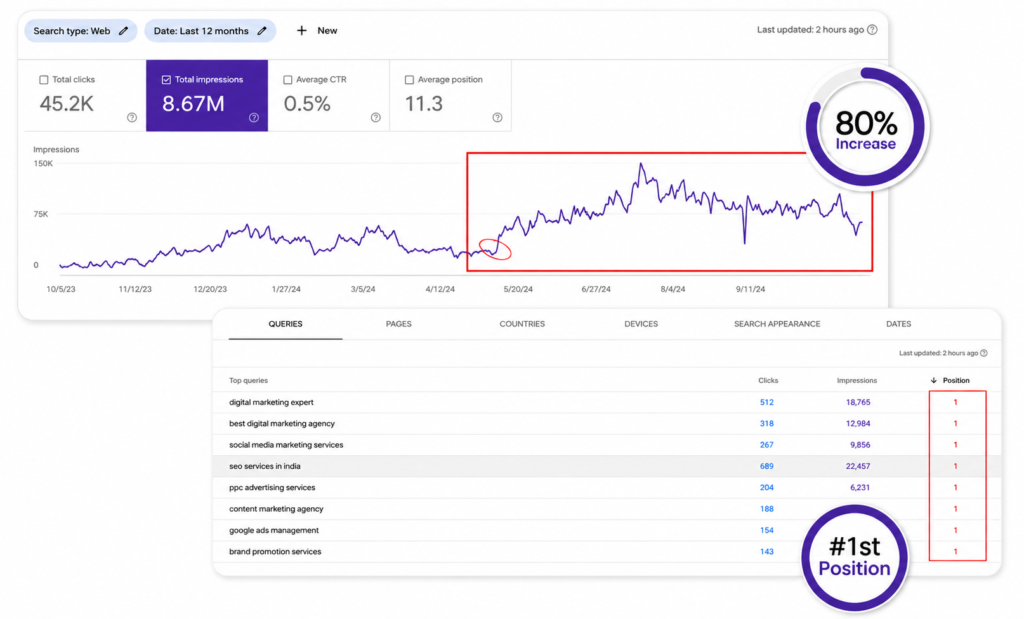Open help icon in Average position card
This screenshot has height=619, width=1024.
click(x=498, y=118)
